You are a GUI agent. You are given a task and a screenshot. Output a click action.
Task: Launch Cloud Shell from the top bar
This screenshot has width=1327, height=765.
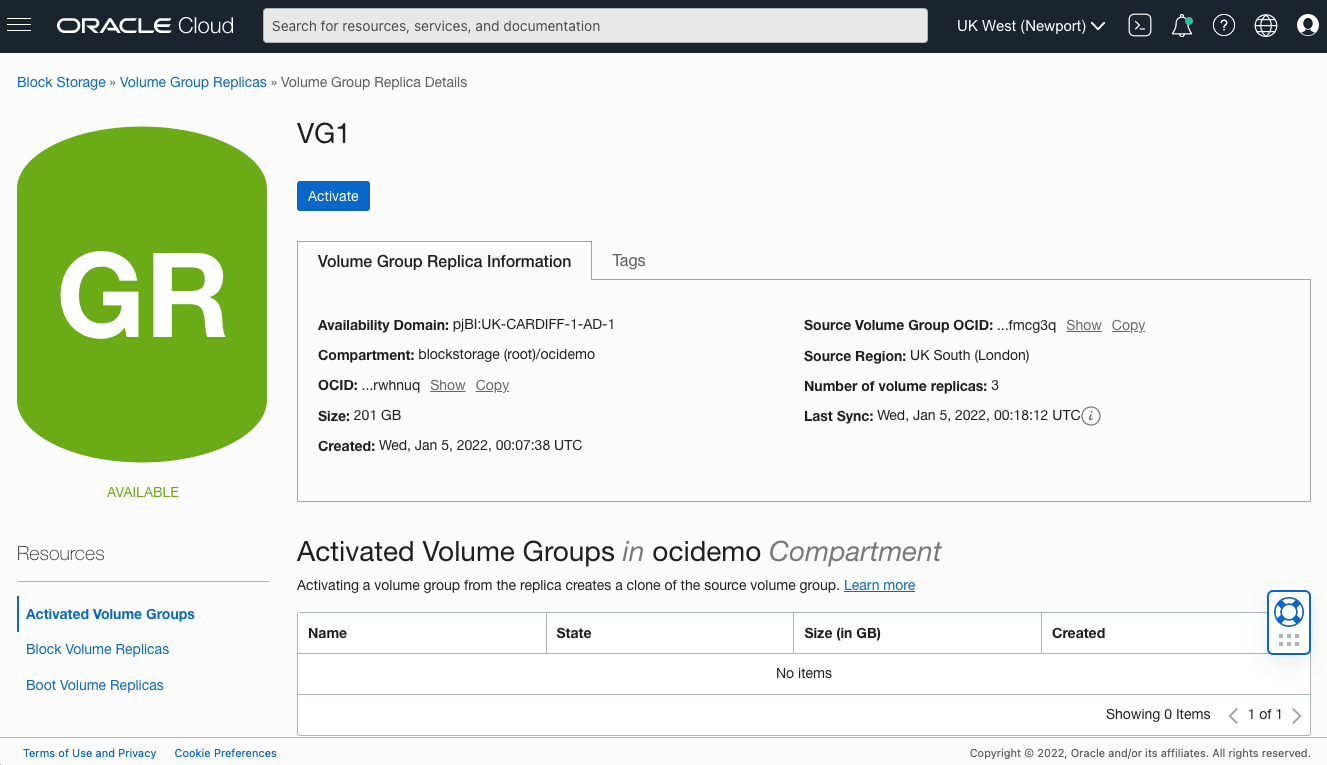click(x=1139, y=25)
